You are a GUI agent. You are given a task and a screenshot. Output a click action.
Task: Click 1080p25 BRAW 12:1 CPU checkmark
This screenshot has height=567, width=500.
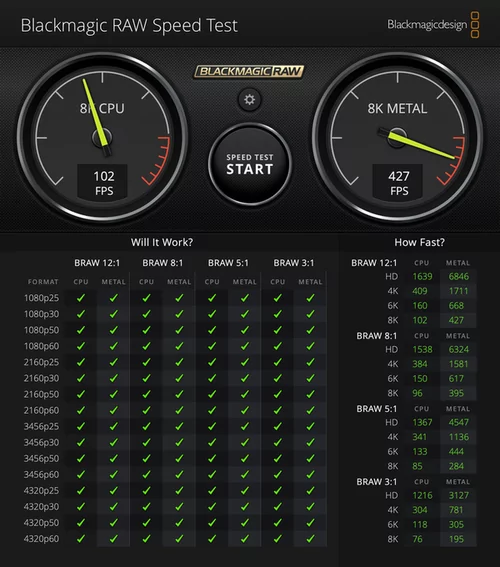pyautogui.click(x=81, y=298)
